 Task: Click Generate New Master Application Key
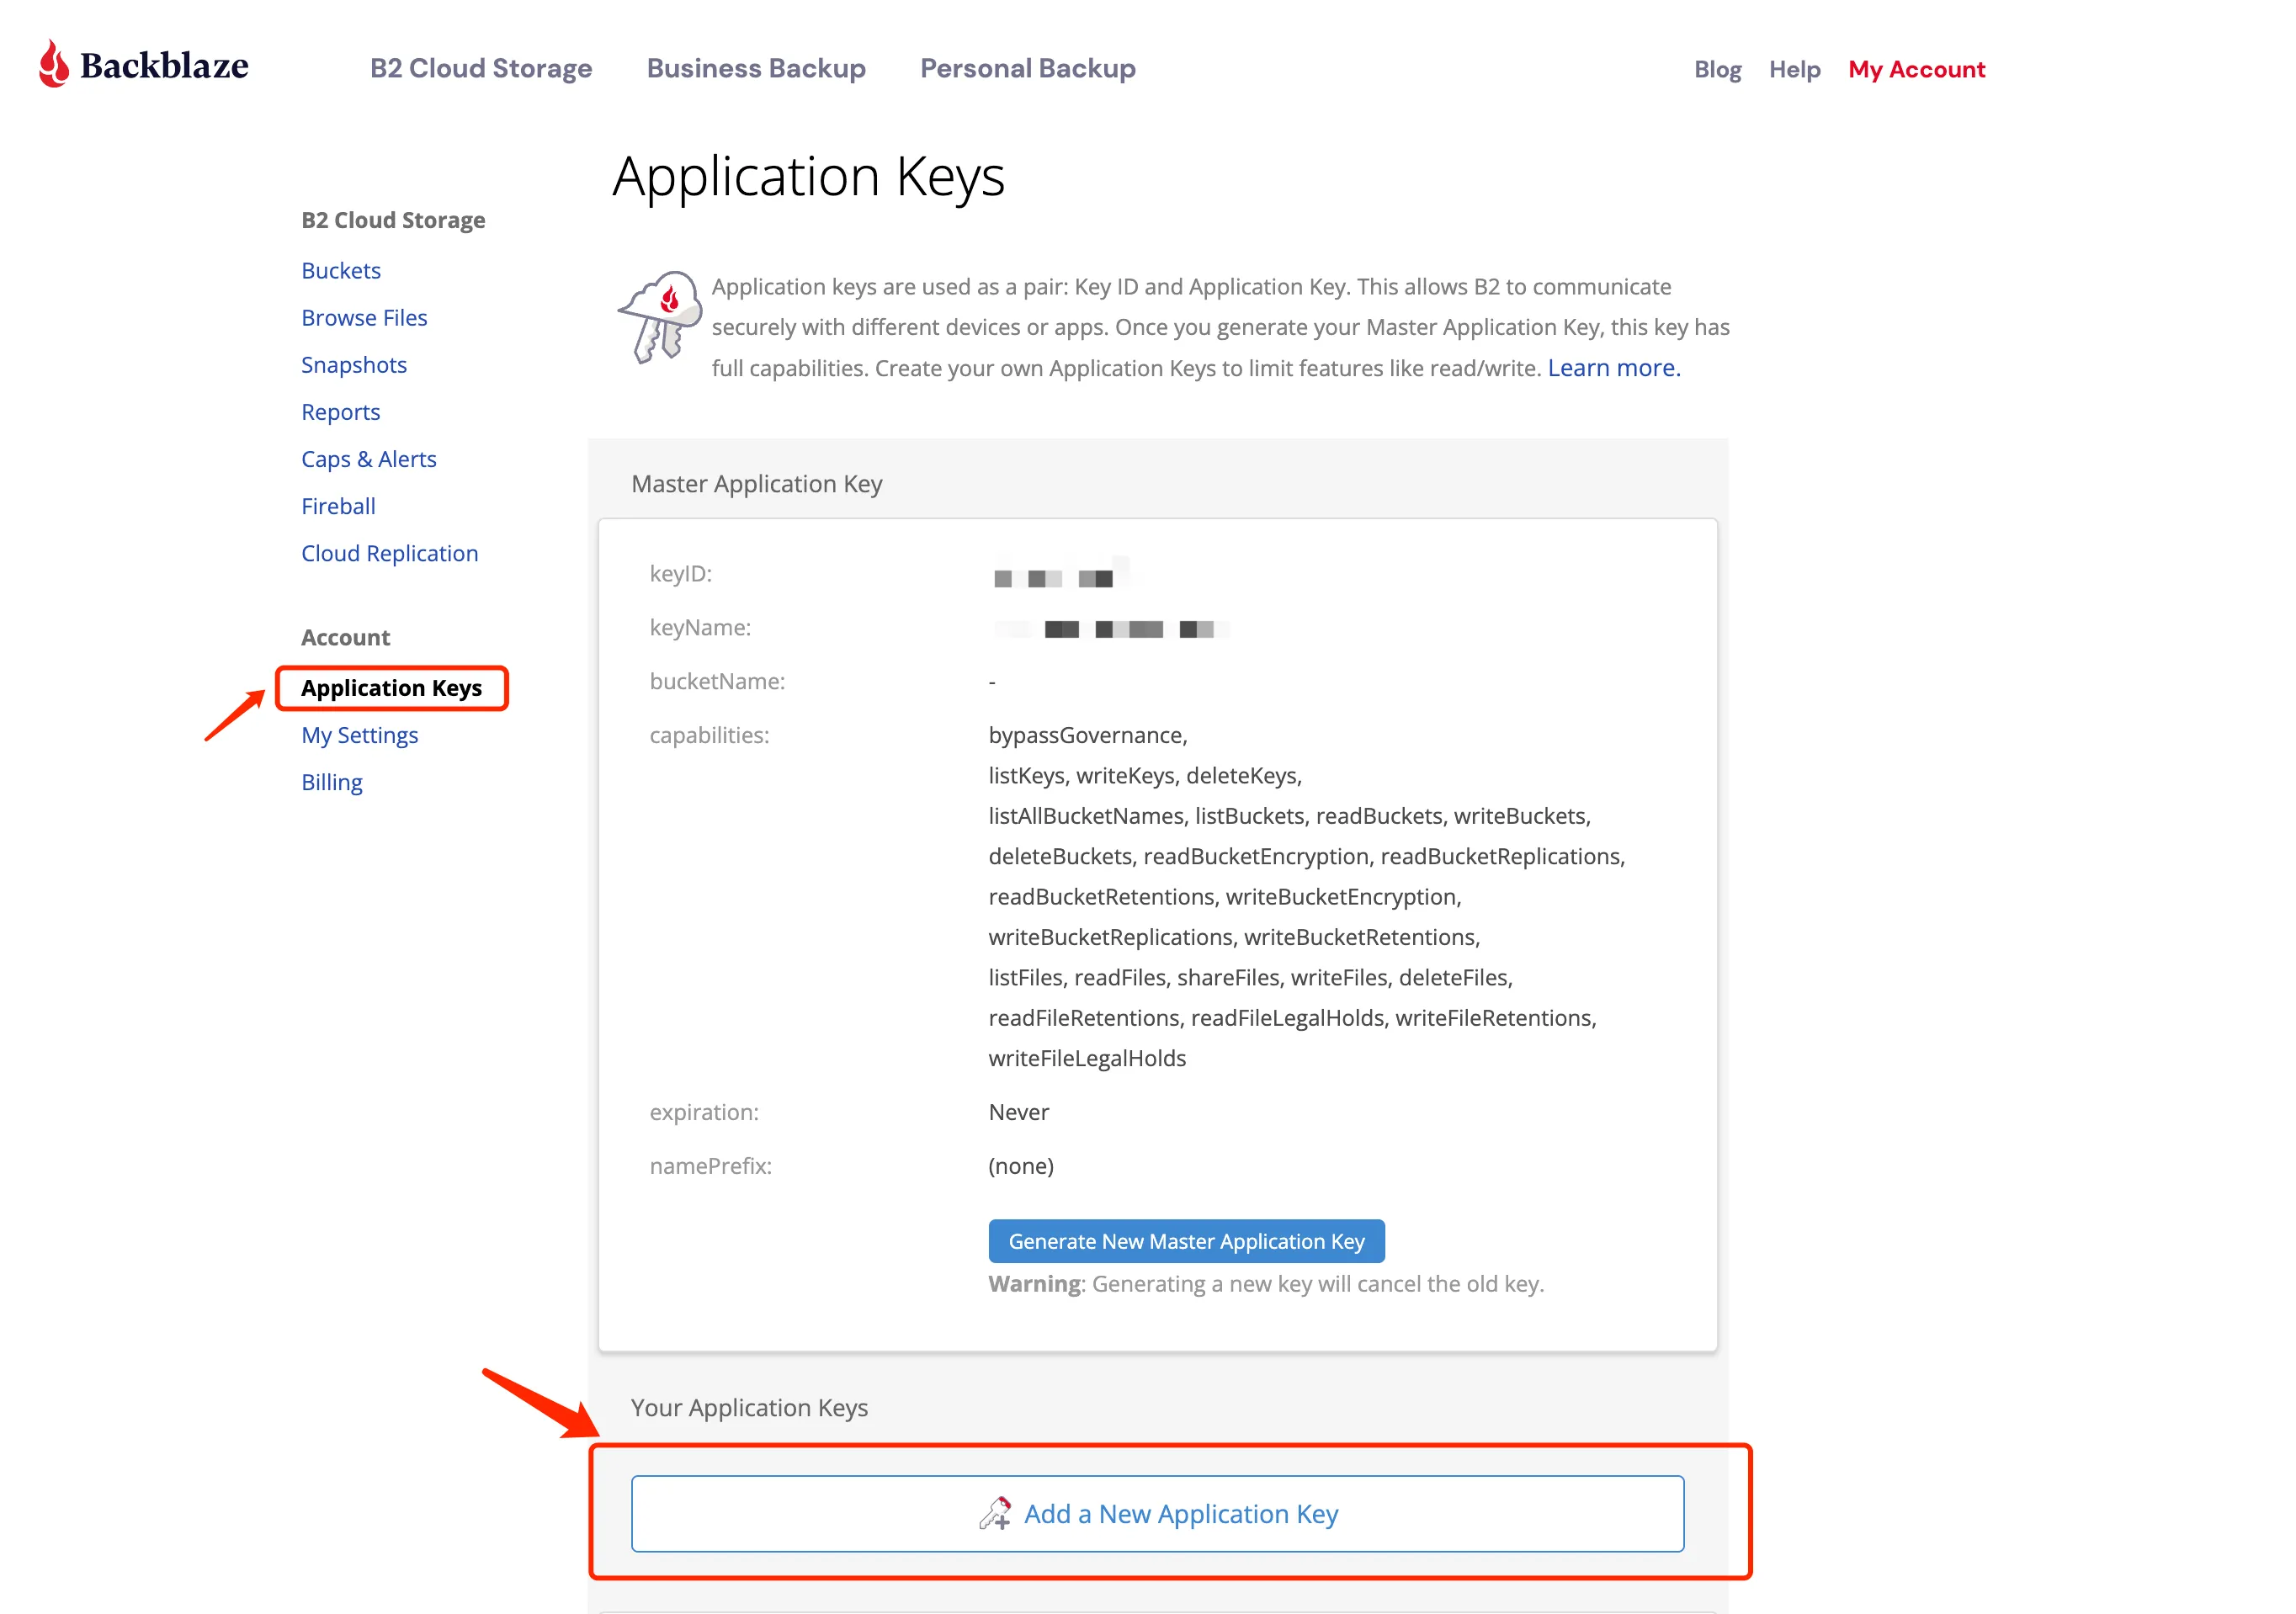coord(1186,1240)
